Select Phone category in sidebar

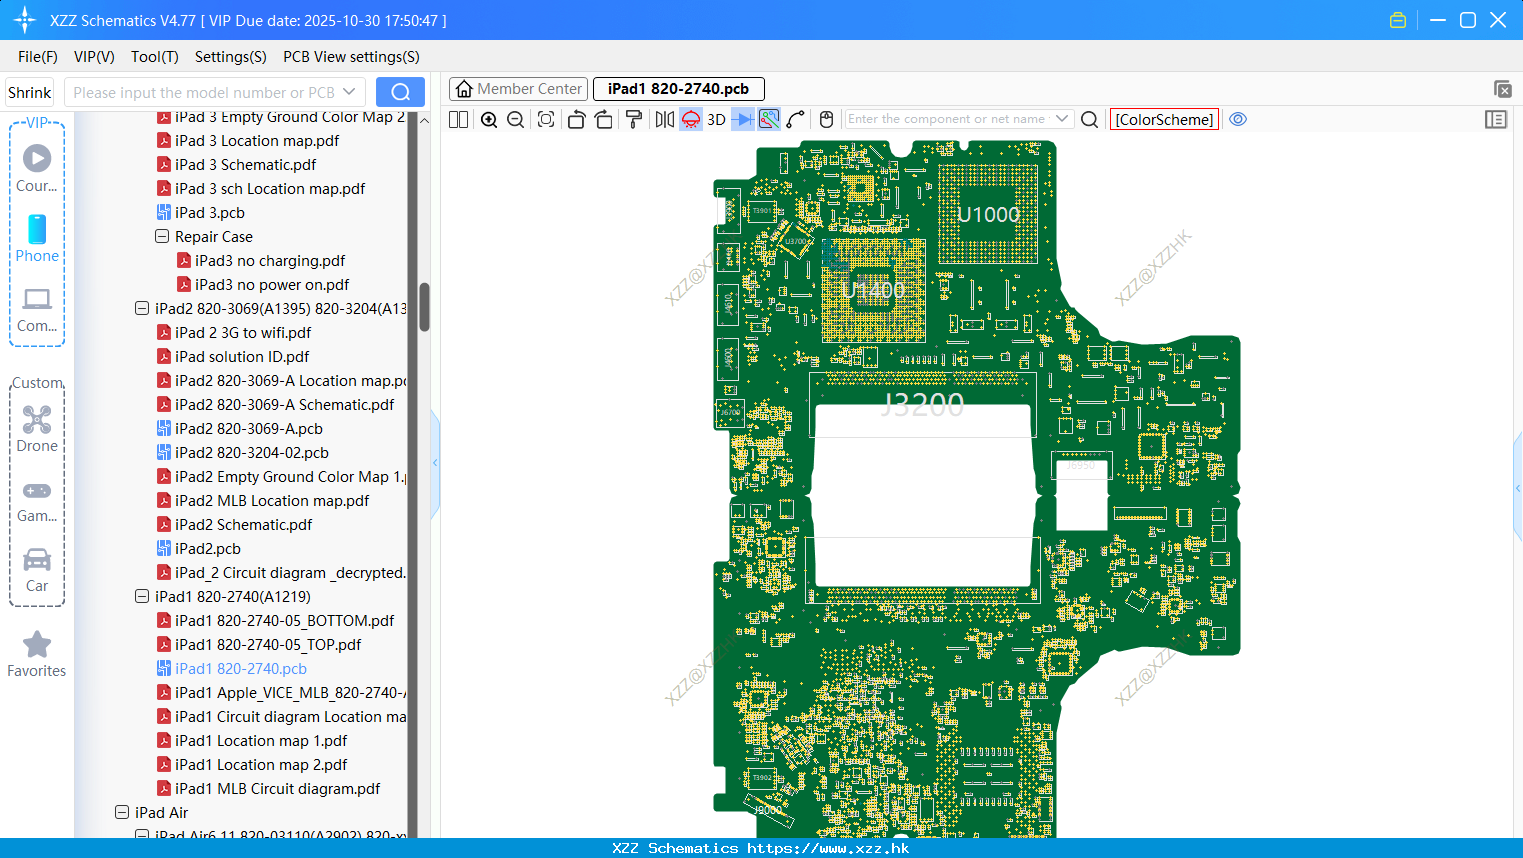[x=37, y=238]
